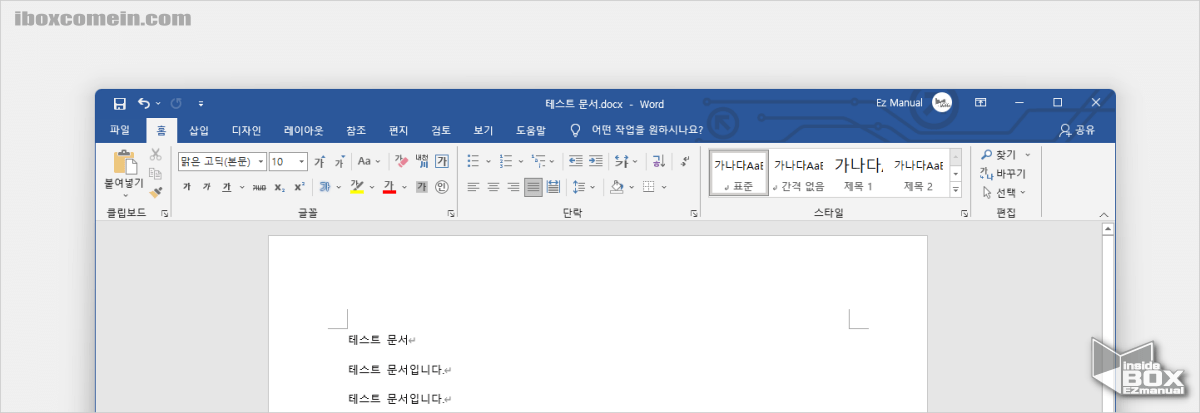Decrease the paragraph indent
This screenshot has height=413, width=1200.
[575, 161]
